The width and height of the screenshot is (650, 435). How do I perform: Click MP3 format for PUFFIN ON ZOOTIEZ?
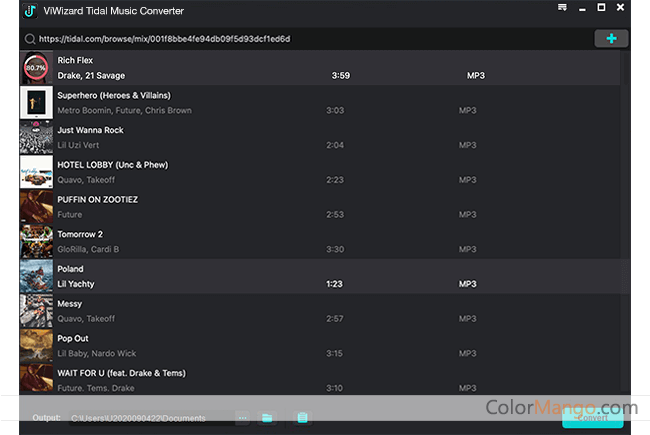tap(468, 214)
